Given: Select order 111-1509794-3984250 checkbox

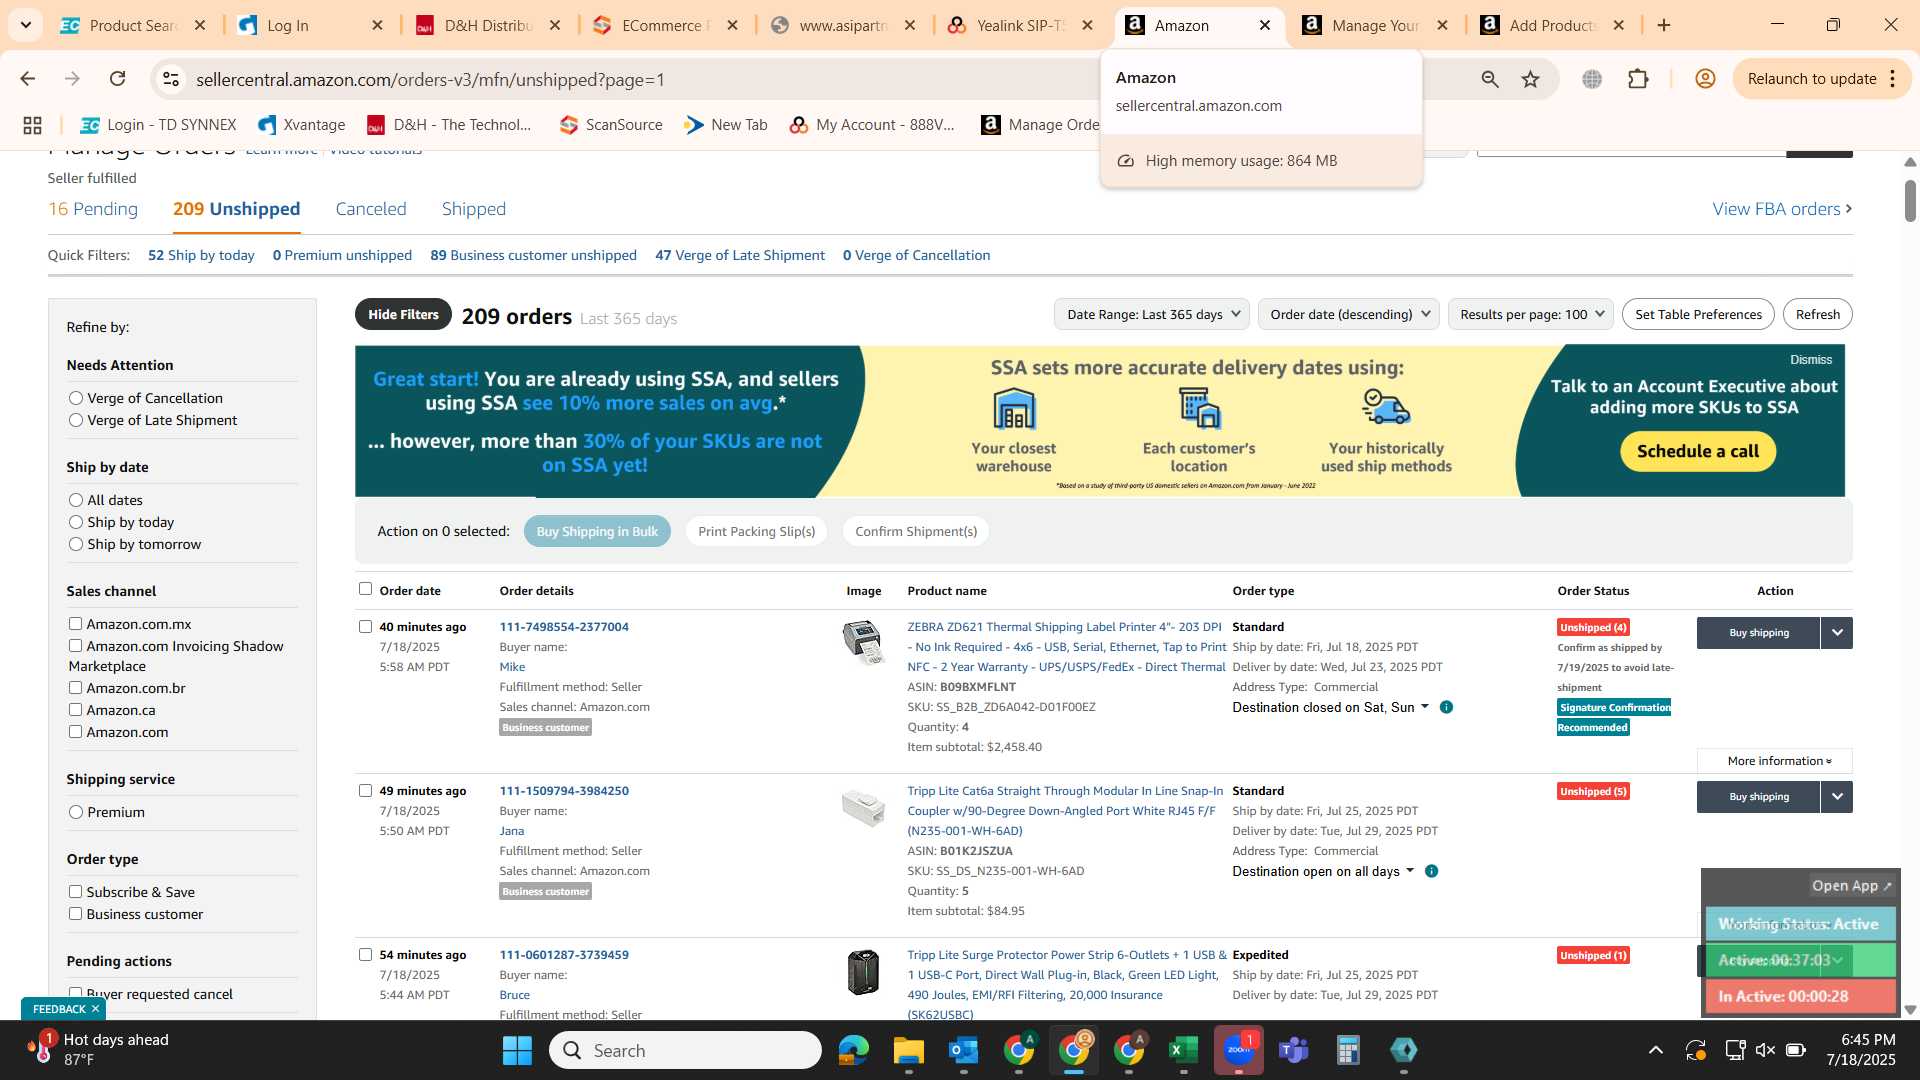Looking at the screenshot, I should pyautogui.click(x=365, y=791).
